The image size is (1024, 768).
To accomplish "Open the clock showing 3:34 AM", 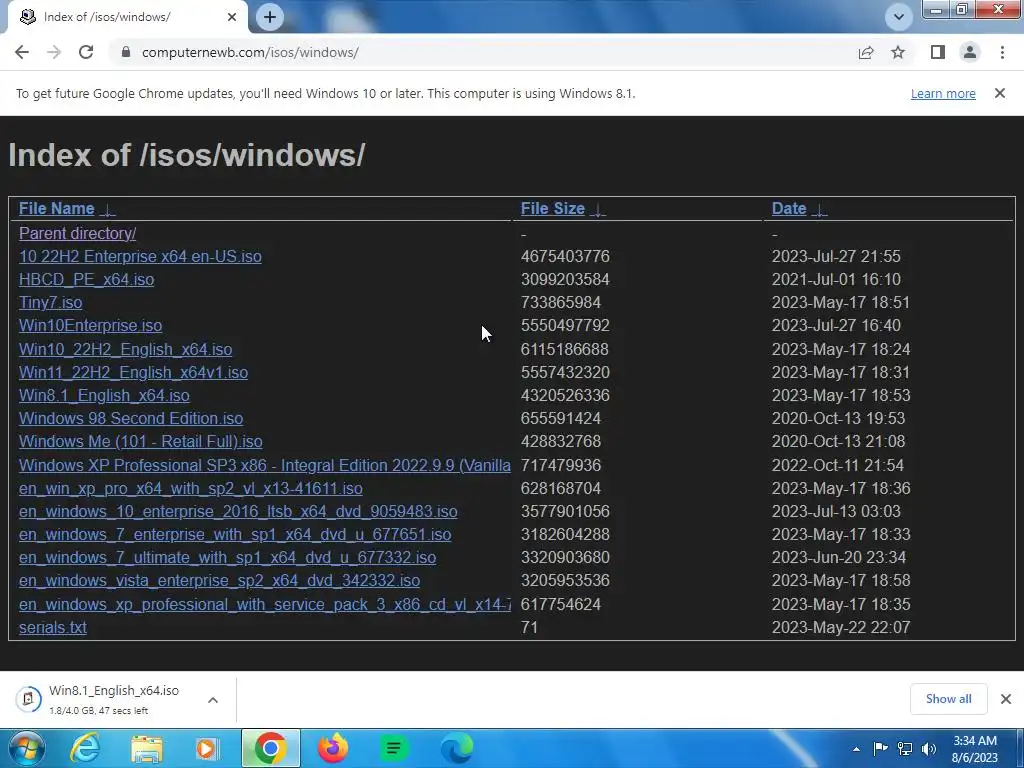I will (x=975, y=749).
